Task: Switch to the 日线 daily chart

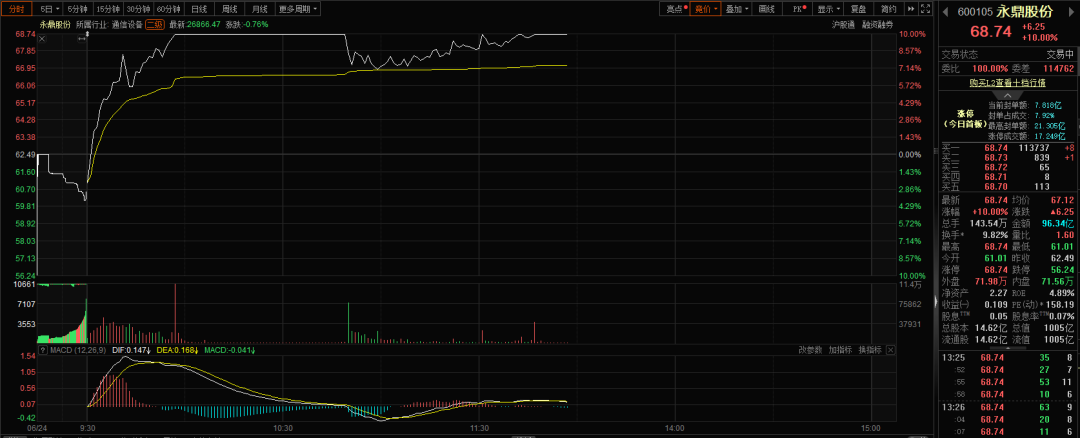Action: pos(198,9)
